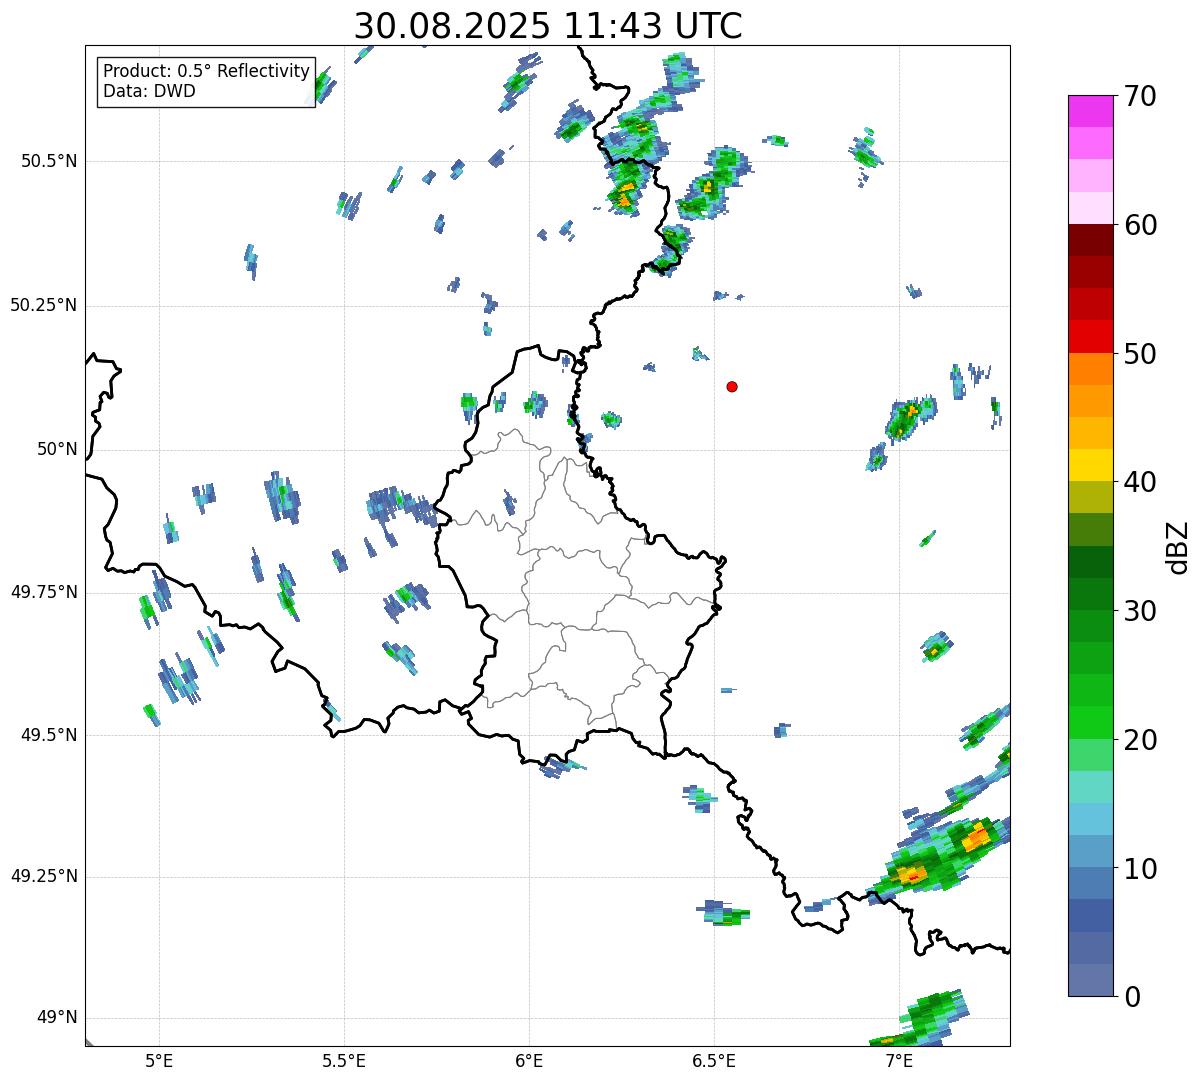This screenshot has width=1202, height=1081.
Task: Click the yellow colorbar swatch above 40
Action: click(x=1090, y=465)
